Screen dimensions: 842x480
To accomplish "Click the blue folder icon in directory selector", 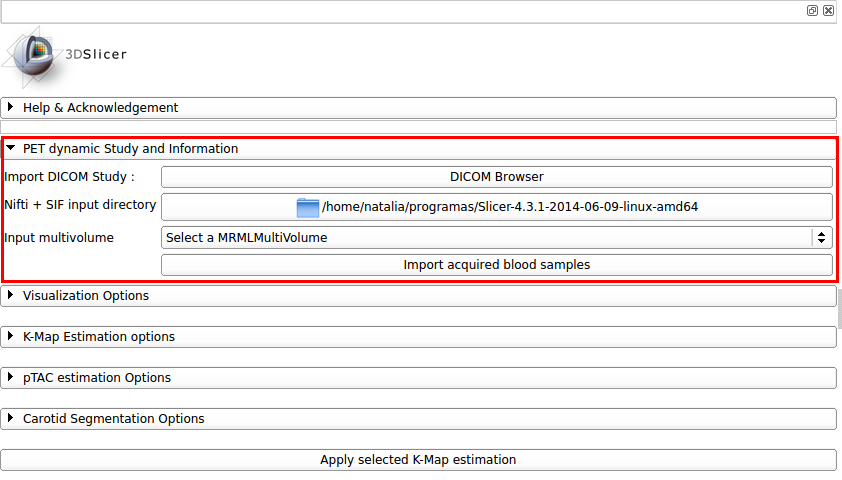I will coord(308,207).
